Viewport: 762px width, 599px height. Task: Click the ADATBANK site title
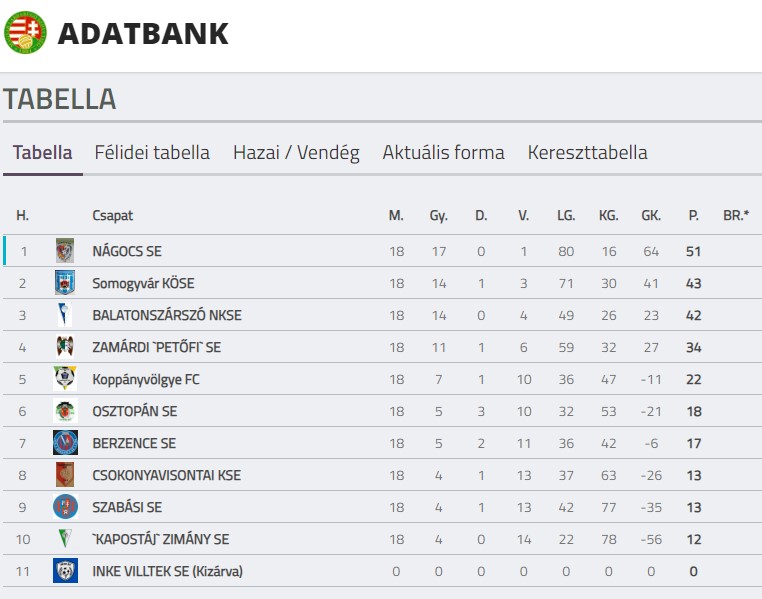tap(143, 33)
